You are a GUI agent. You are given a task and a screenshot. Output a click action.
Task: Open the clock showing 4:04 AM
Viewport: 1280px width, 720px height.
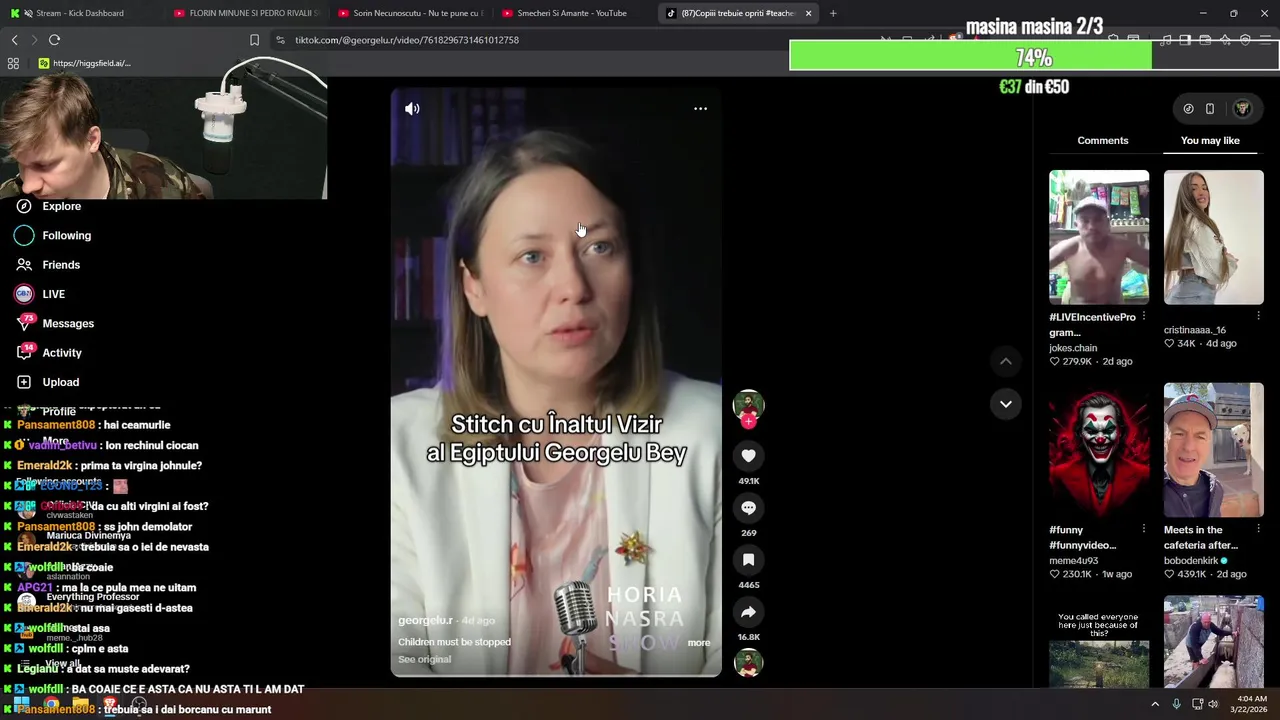pos(1248,704)
